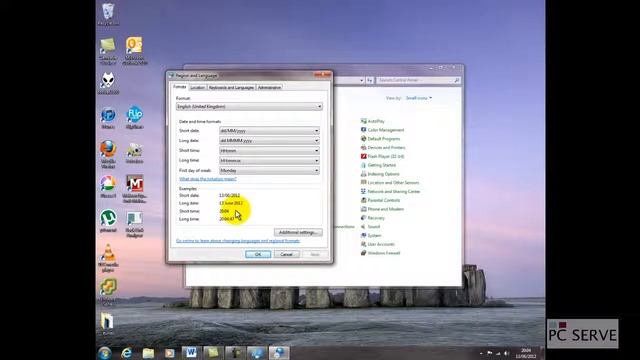The image size is (640, 360).
Task: Click the taskbar clock and date
Action: click(526, 353)
